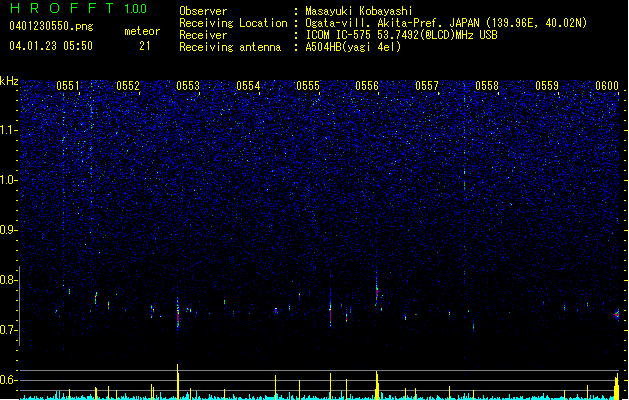Click the 0554 time marker
This screenshot has width=629, height=400.
point(248,86)
